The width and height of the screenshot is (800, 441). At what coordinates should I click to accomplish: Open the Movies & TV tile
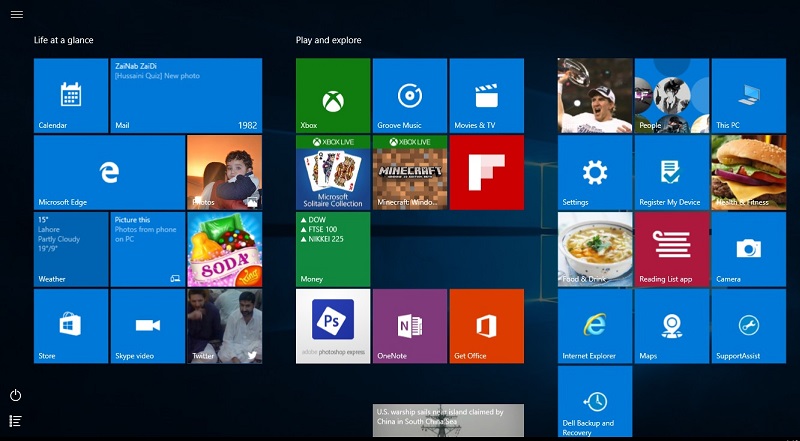[x=487, y=95]
